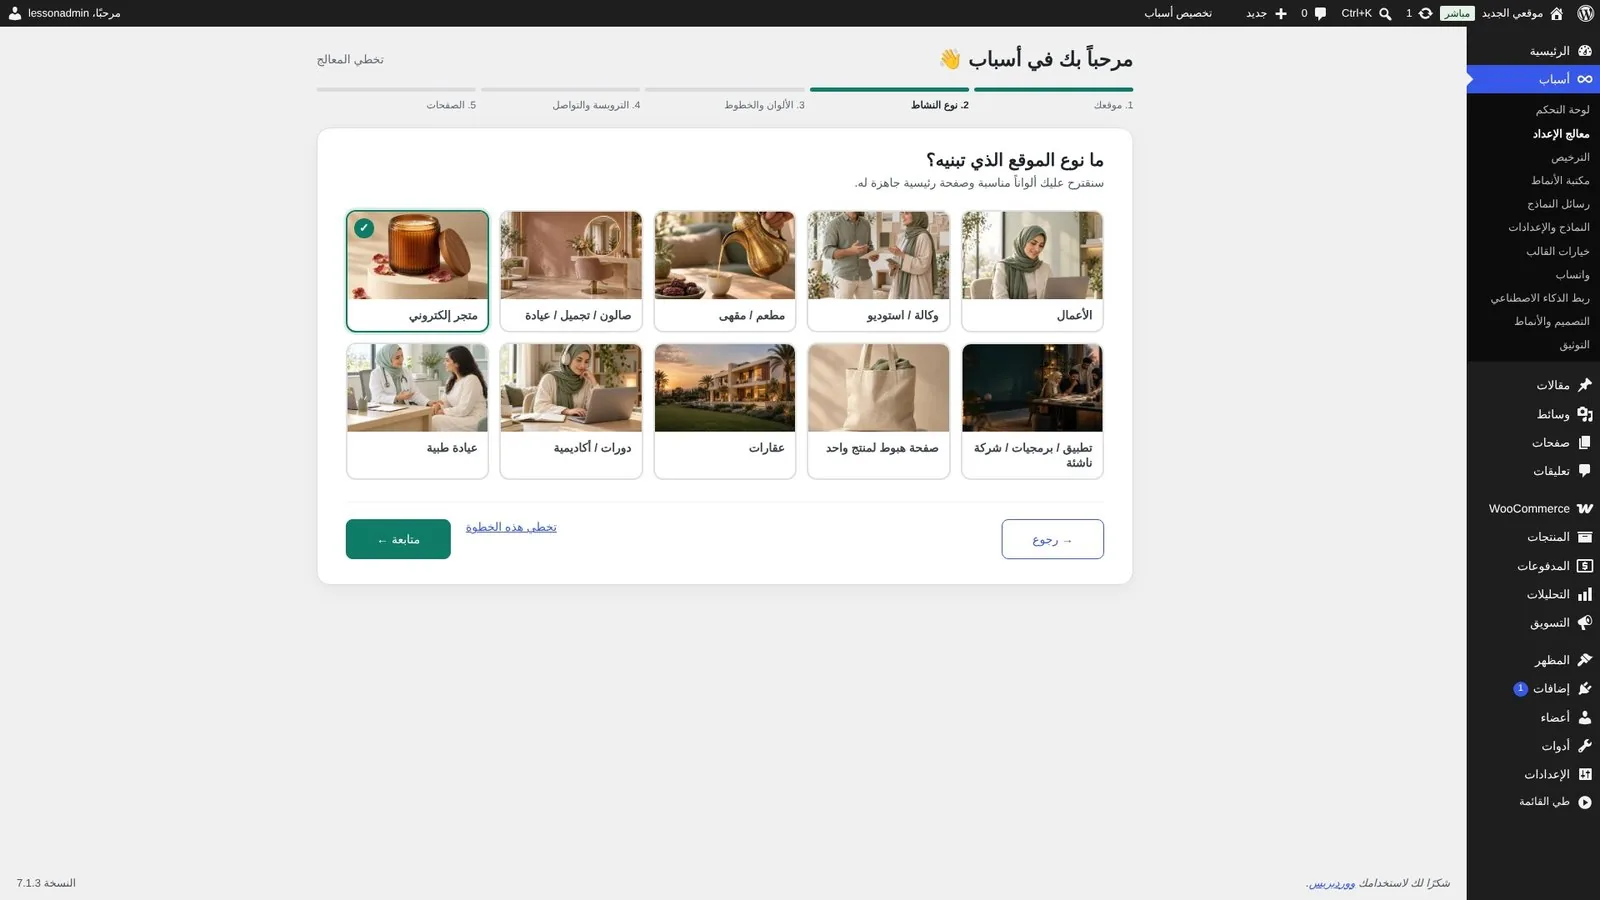Click the أدوات wrench icon
Screen dimensions: 1600x900
click(x=1585, y=746)
